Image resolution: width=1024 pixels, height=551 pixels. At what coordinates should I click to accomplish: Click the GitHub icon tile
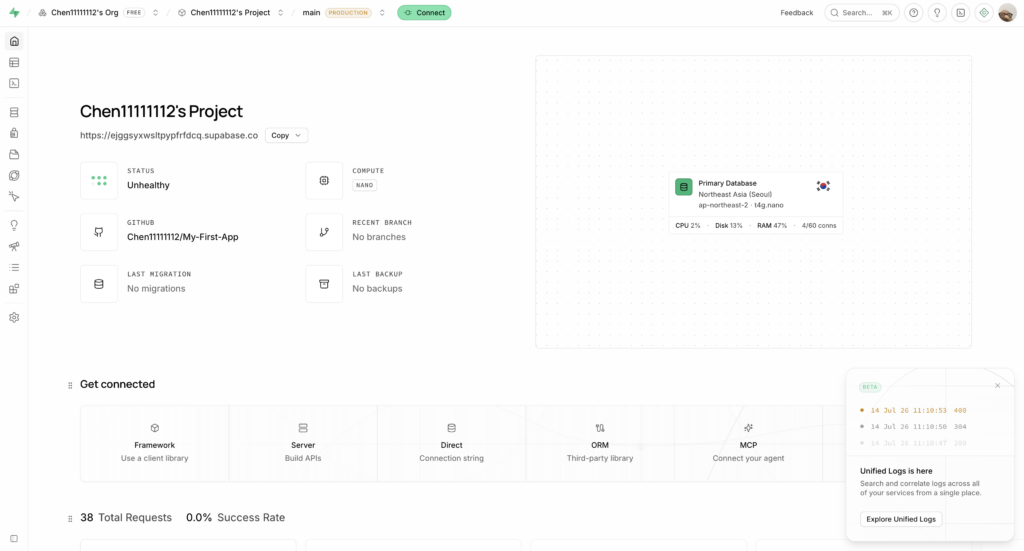click(x=99, y=232)
